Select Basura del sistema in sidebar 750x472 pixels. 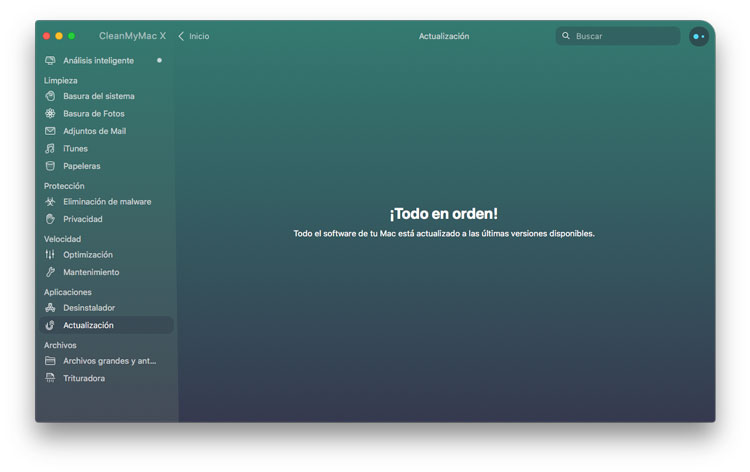(106, 96)
